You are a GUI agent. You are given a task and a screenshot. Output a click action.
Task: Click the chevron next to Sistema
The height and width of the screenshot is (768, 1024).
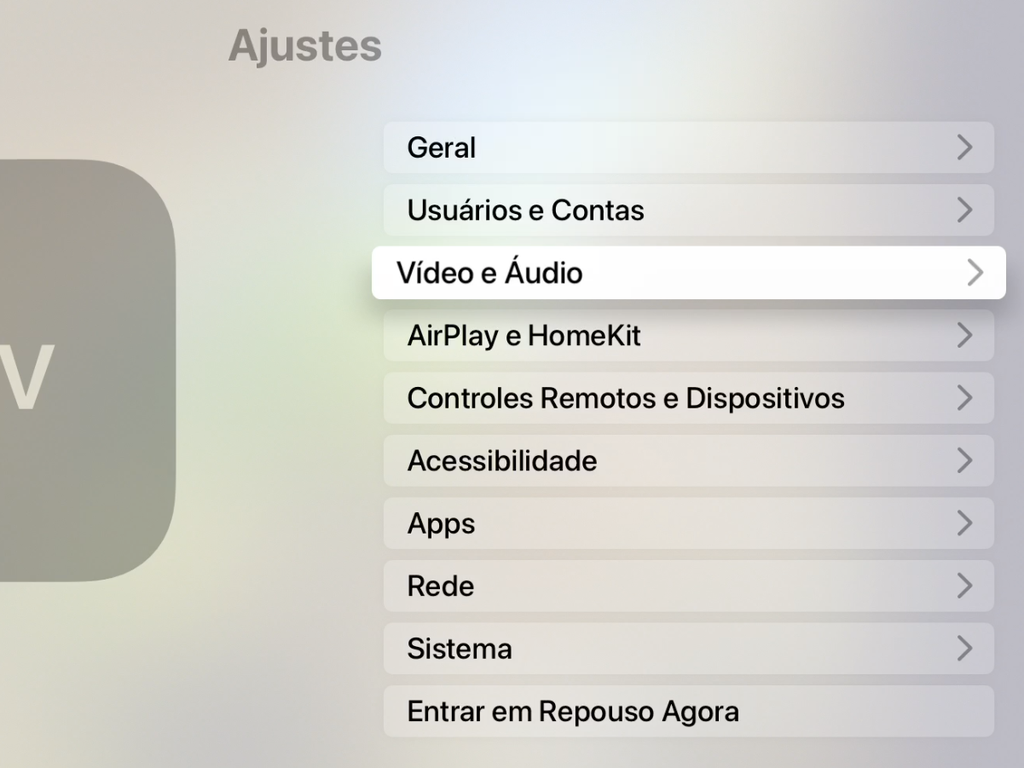click(x=965, y=649)
